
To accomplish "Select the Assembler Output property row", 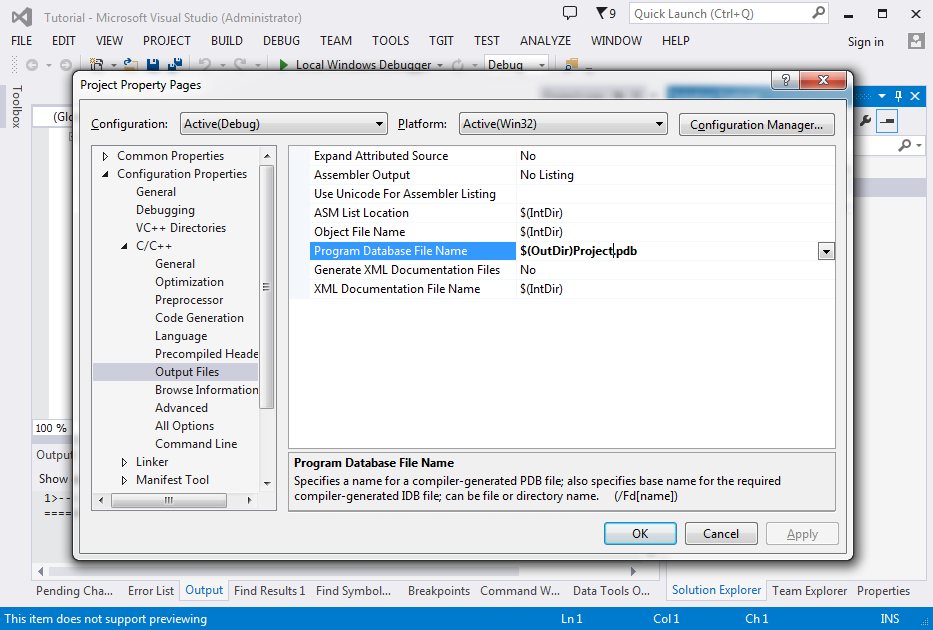I will (x=562, y=175).
